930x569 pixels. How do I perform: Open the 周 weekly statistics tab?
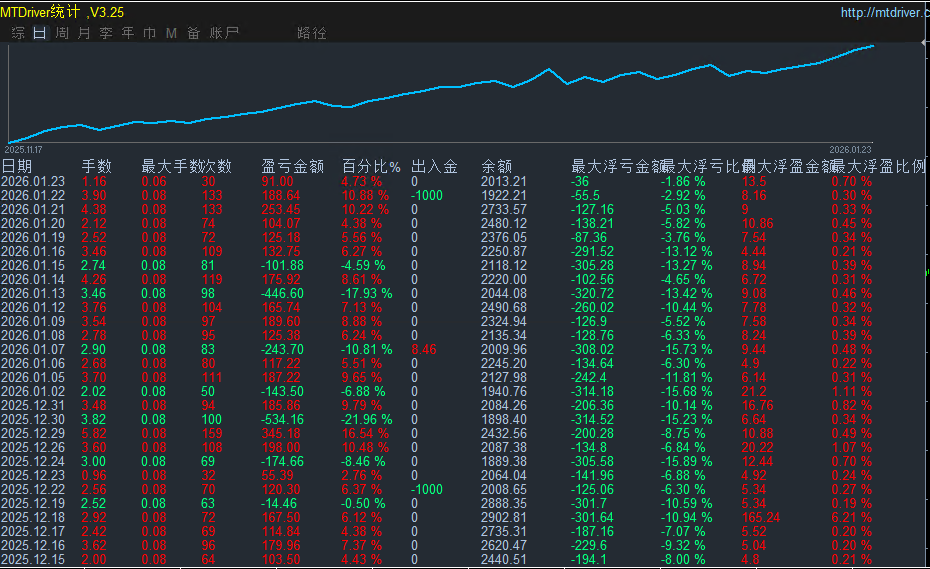pos(62,33)
